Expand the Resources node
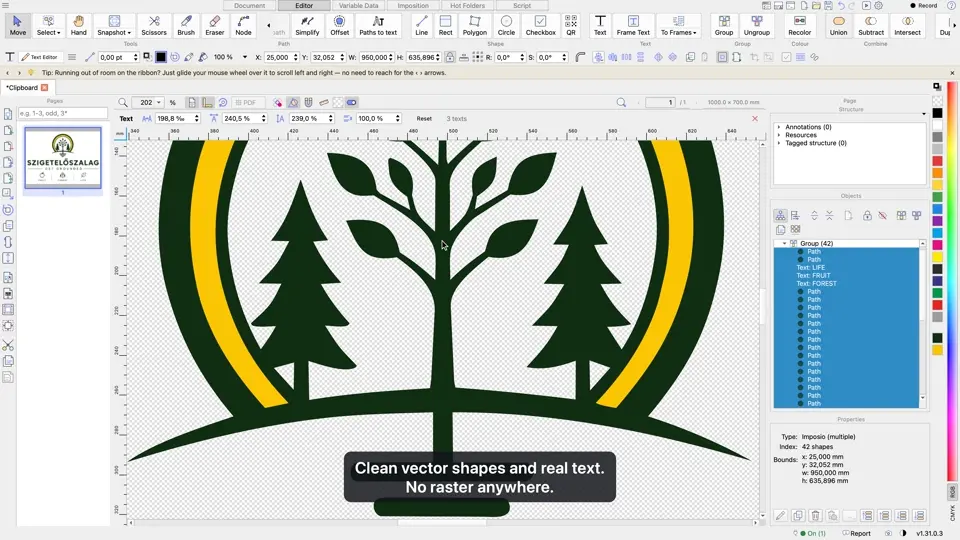The width and height of the screenshot is (960, 540). (779, 135)
